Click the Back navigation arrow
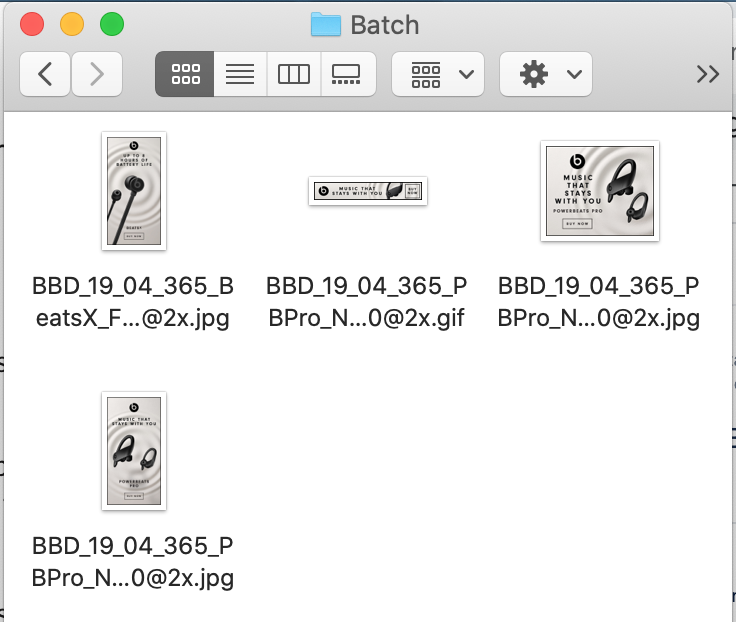This screenshot has width=736, height=622. click(x=45, y=74)
